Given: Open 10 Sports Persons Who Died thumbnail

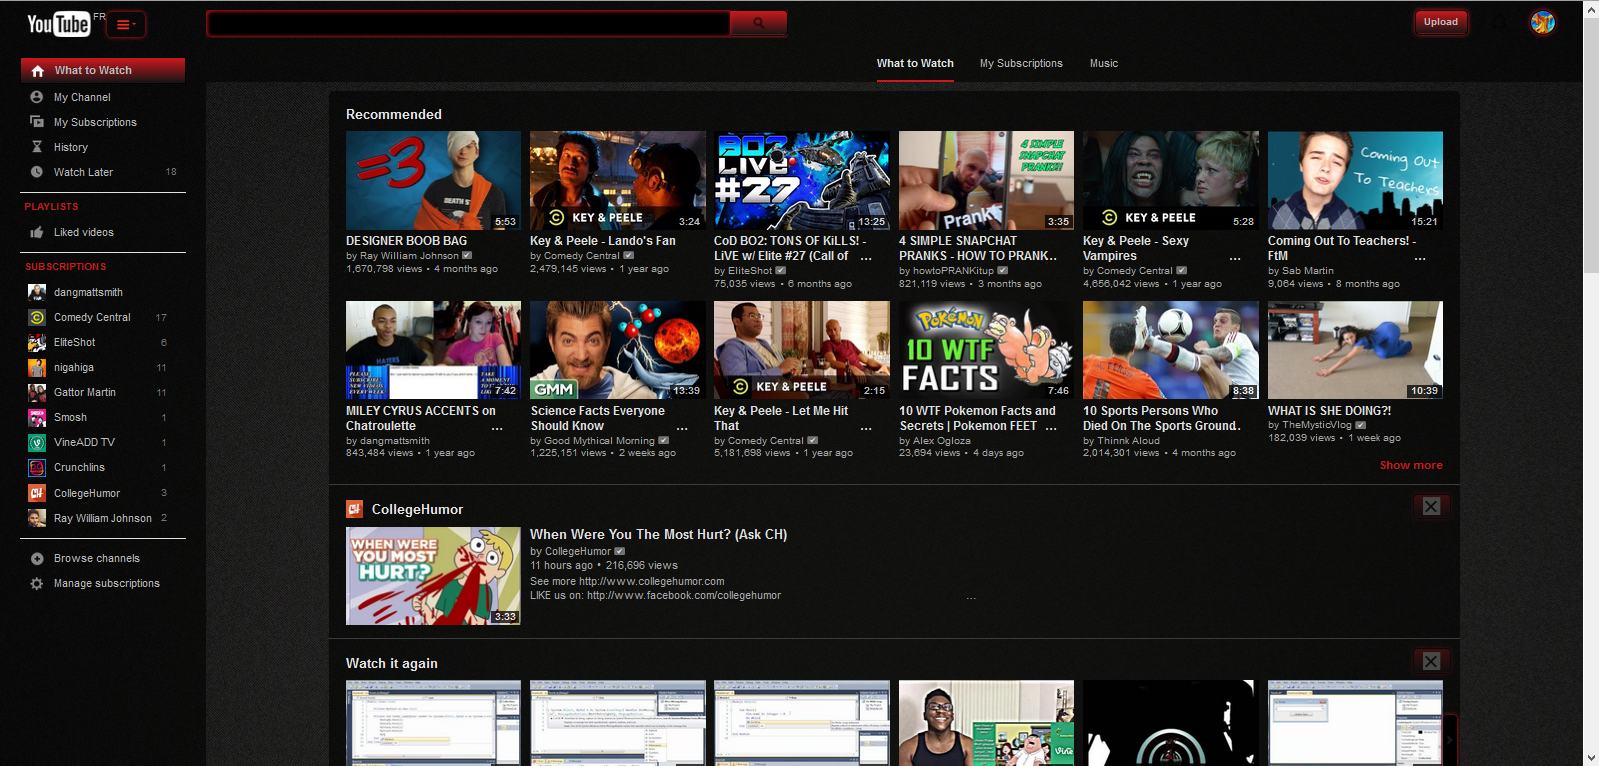Looking at the screenshot, I should tap(1171, 350).
